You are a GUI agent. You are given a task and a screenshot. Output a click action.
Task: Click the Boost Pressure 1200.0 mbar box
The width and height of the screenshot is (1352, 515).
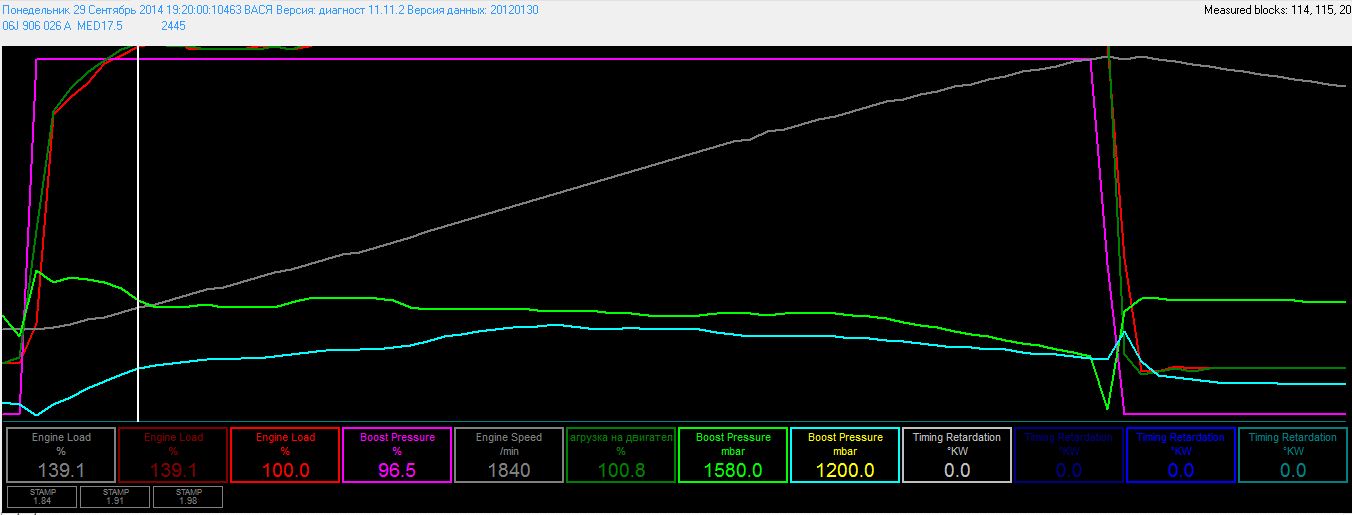pos(845,455)
